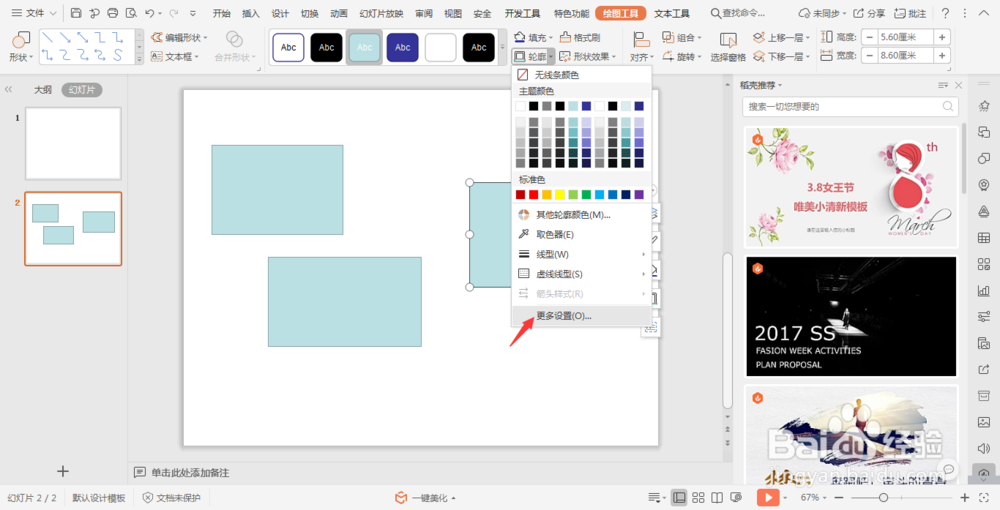The height and width of the screenshot is (510, 1000).
Task: Select slide 2 thumbnail in slide panel
Action: point(73,228)
